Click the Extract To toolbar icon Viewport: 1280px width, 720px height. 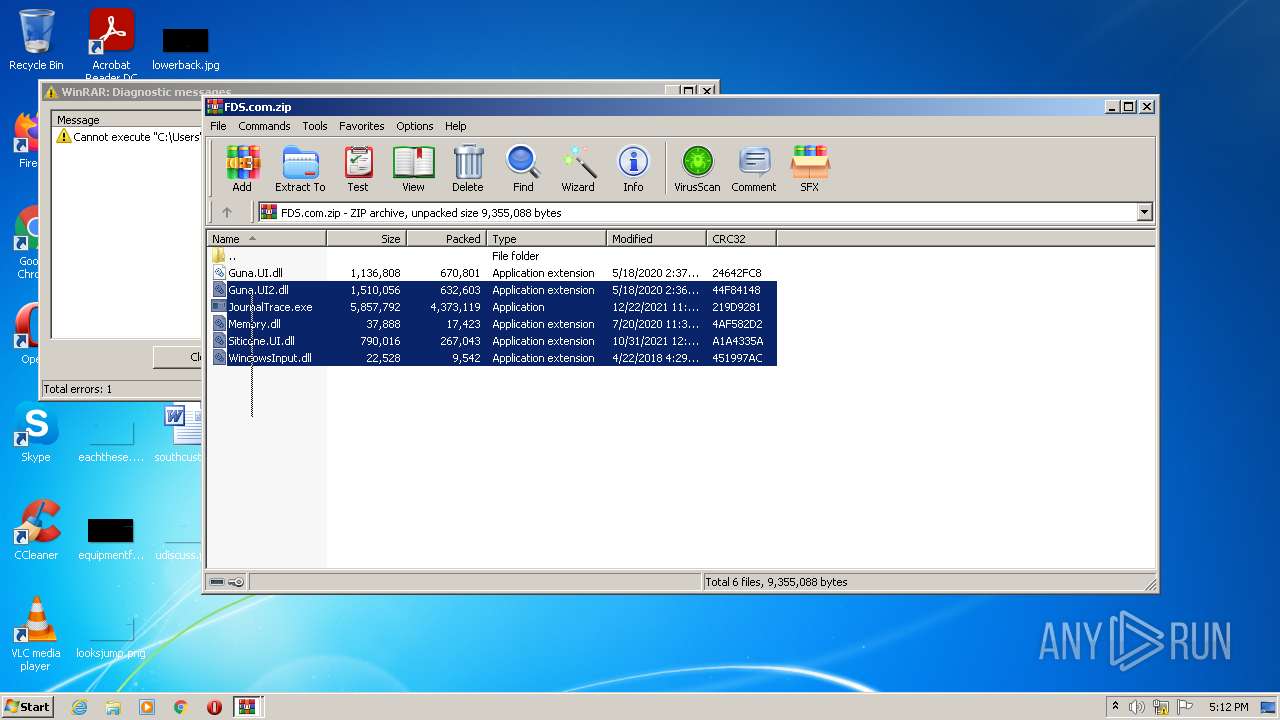(300, 168)
